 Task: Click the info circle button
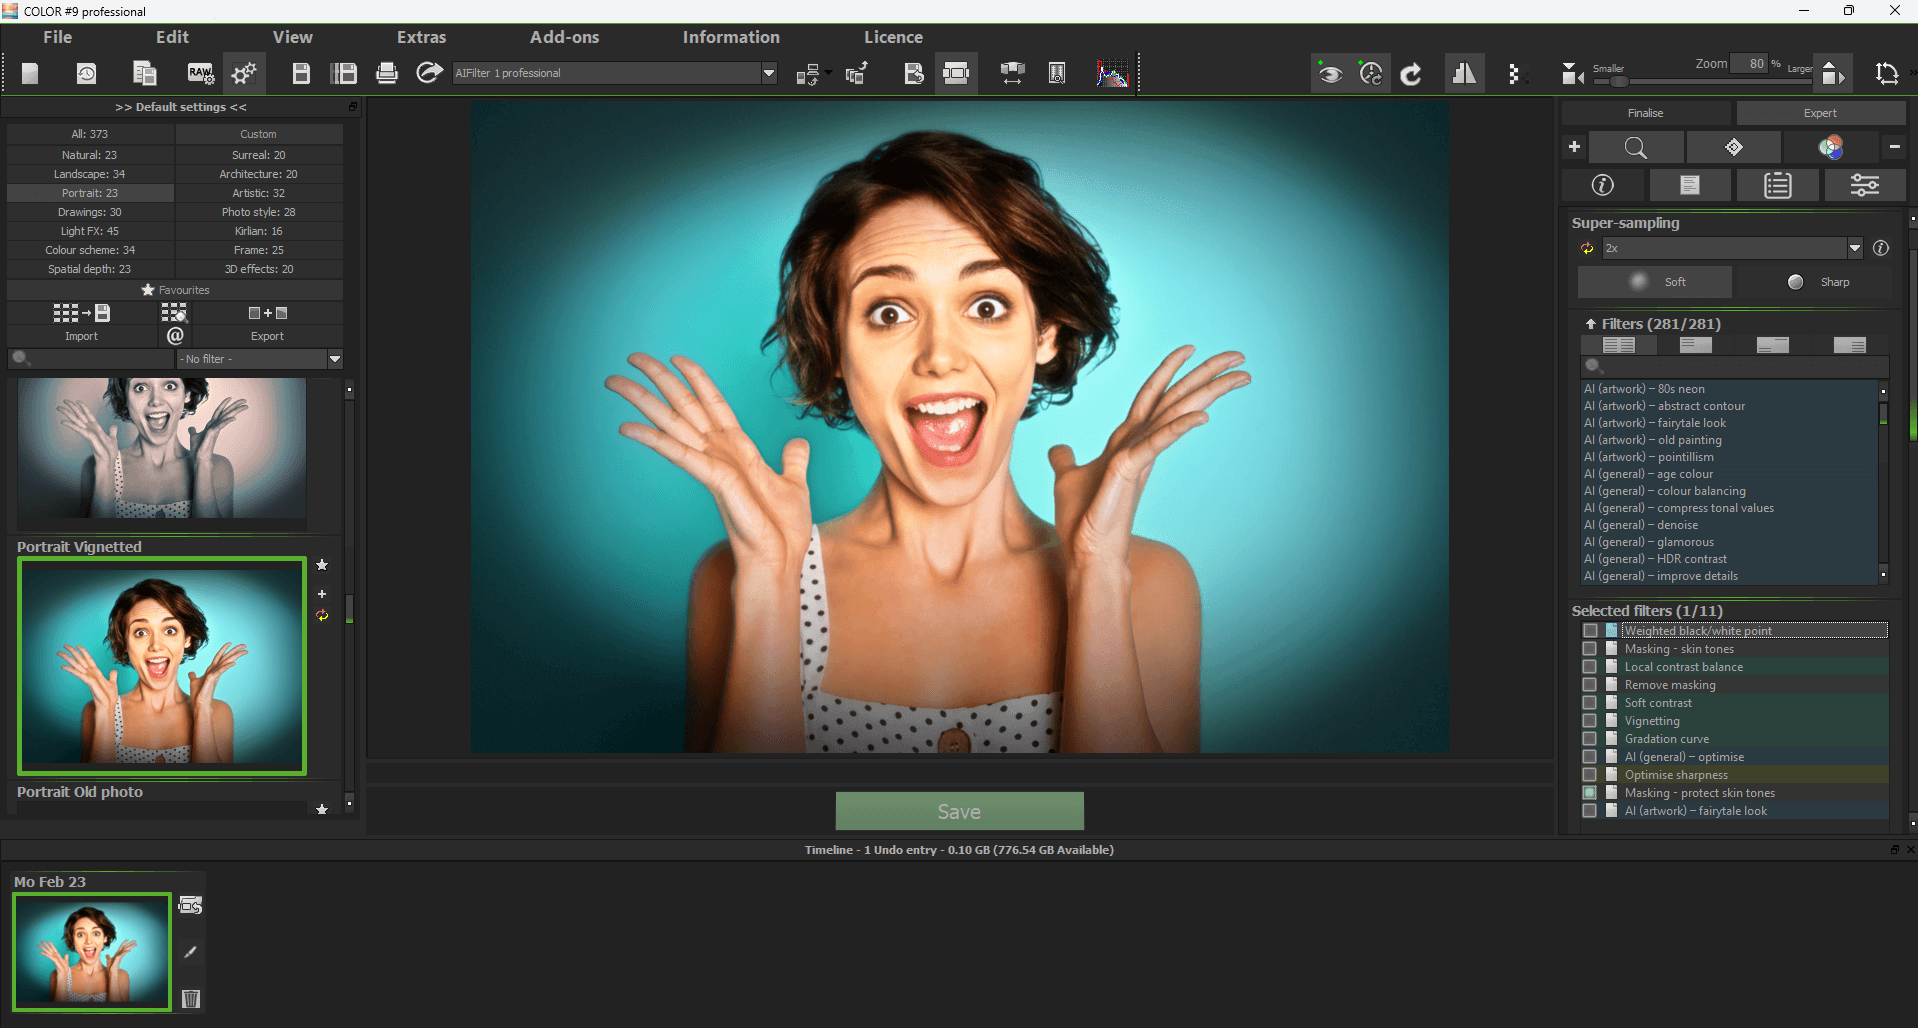pyautogui.click(x=1603, y=185)
